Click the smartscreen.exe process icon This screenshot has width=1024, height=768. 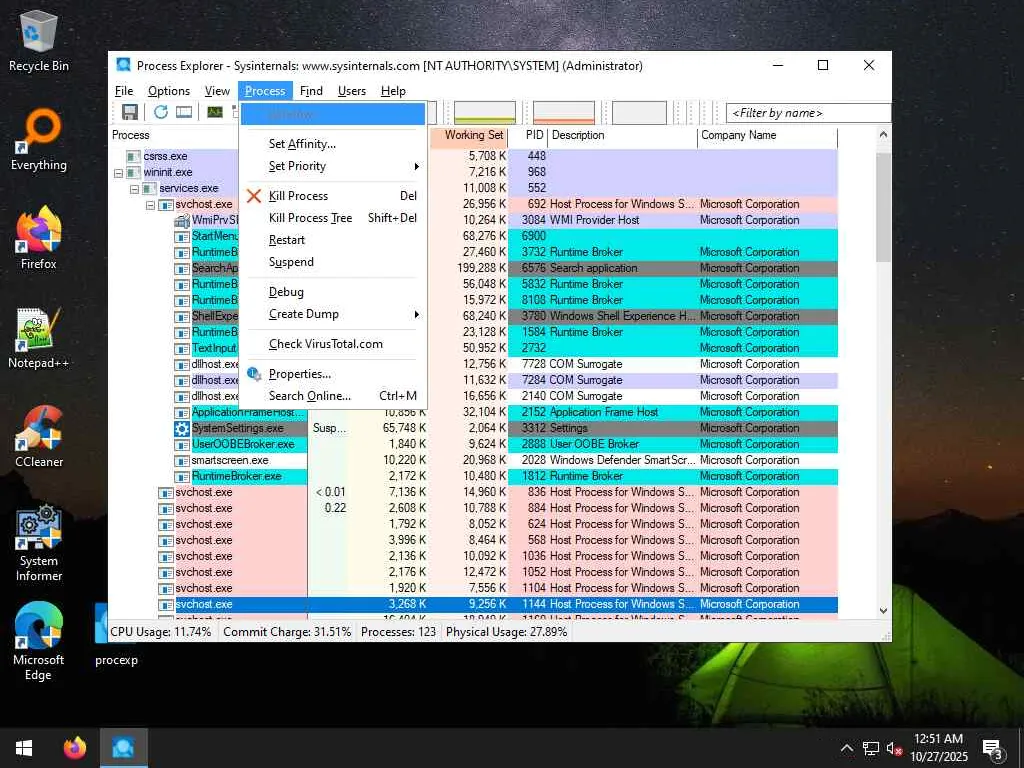(182, 460)
